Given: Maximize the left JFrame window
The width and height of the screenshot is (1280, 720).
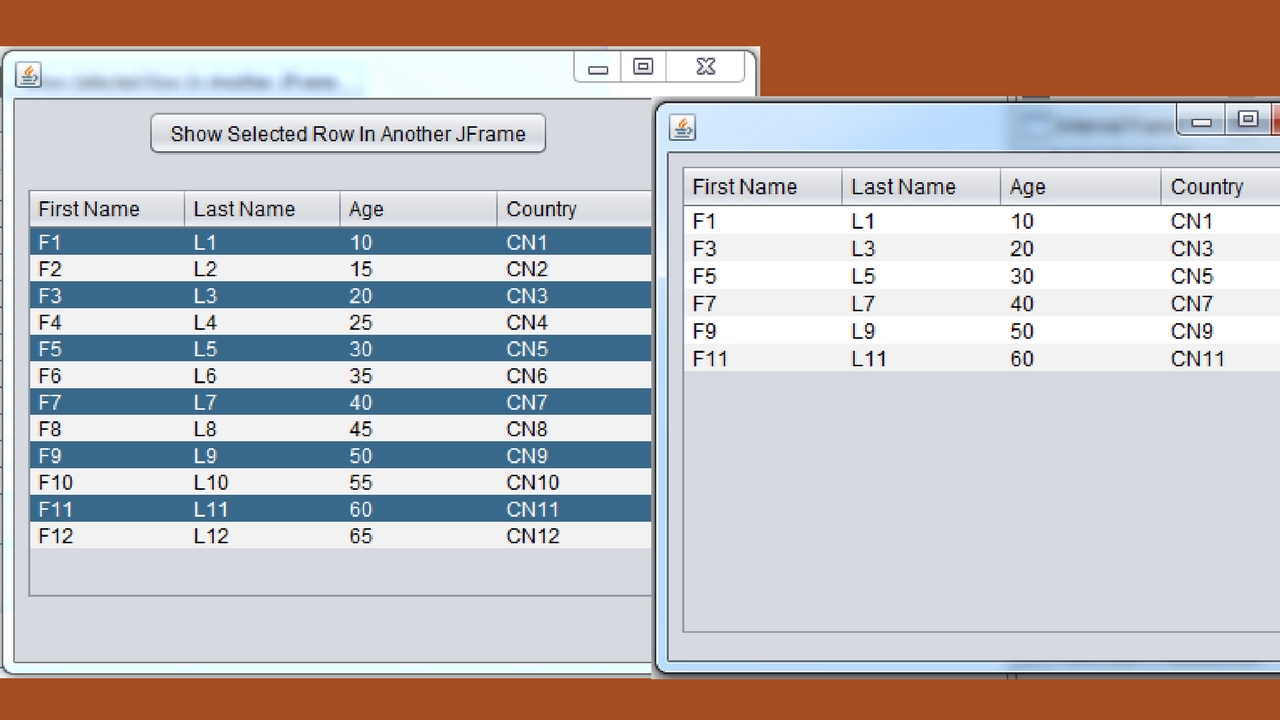Looking at the screenshot, I should click(x=643, y=67).
